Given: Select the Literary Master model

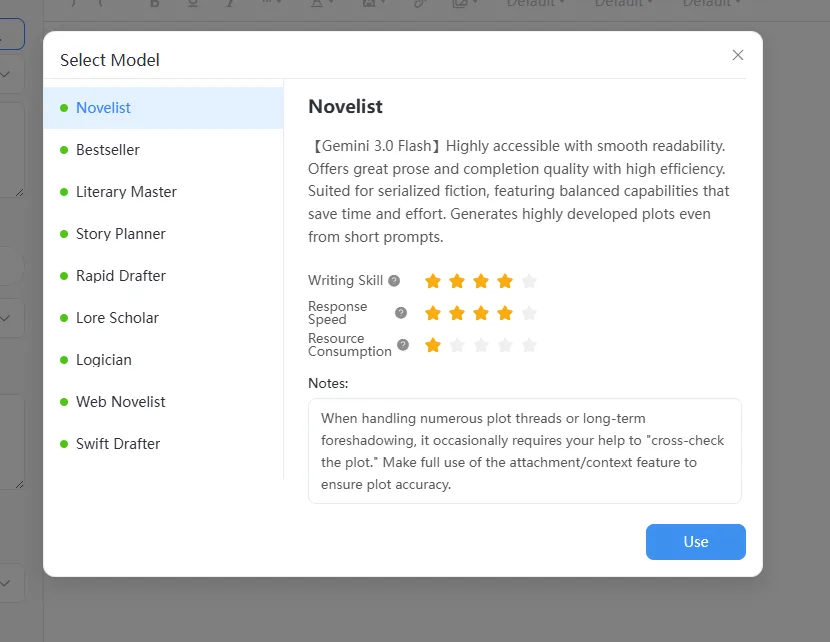Looking at the screenshot, I should tap(164, 192).
